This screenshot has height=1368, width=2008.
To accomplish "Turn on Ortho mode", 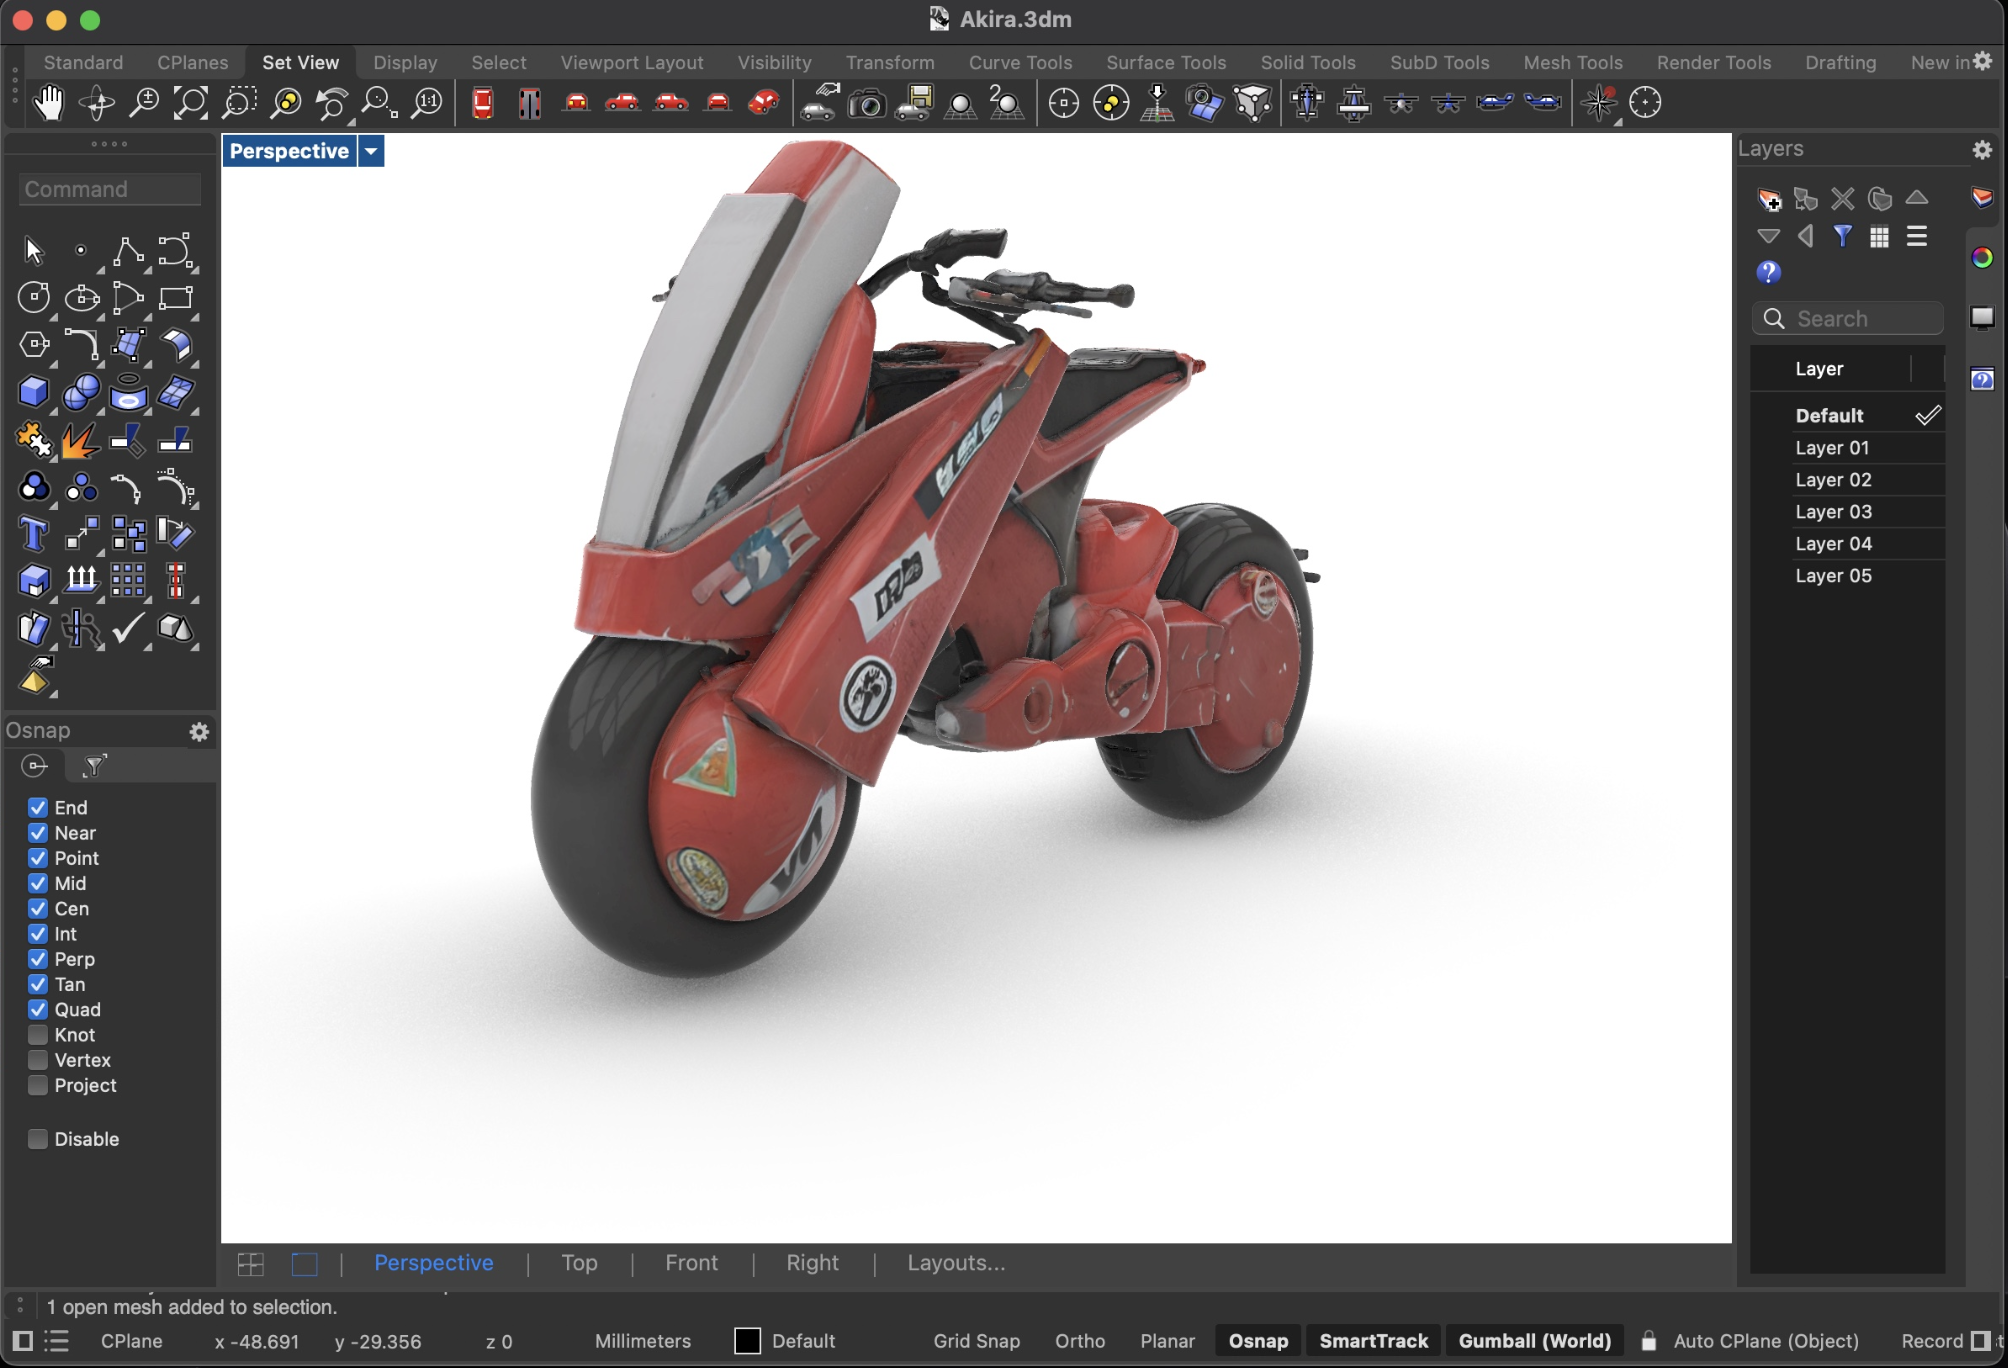I will tap(1080, 1341).
